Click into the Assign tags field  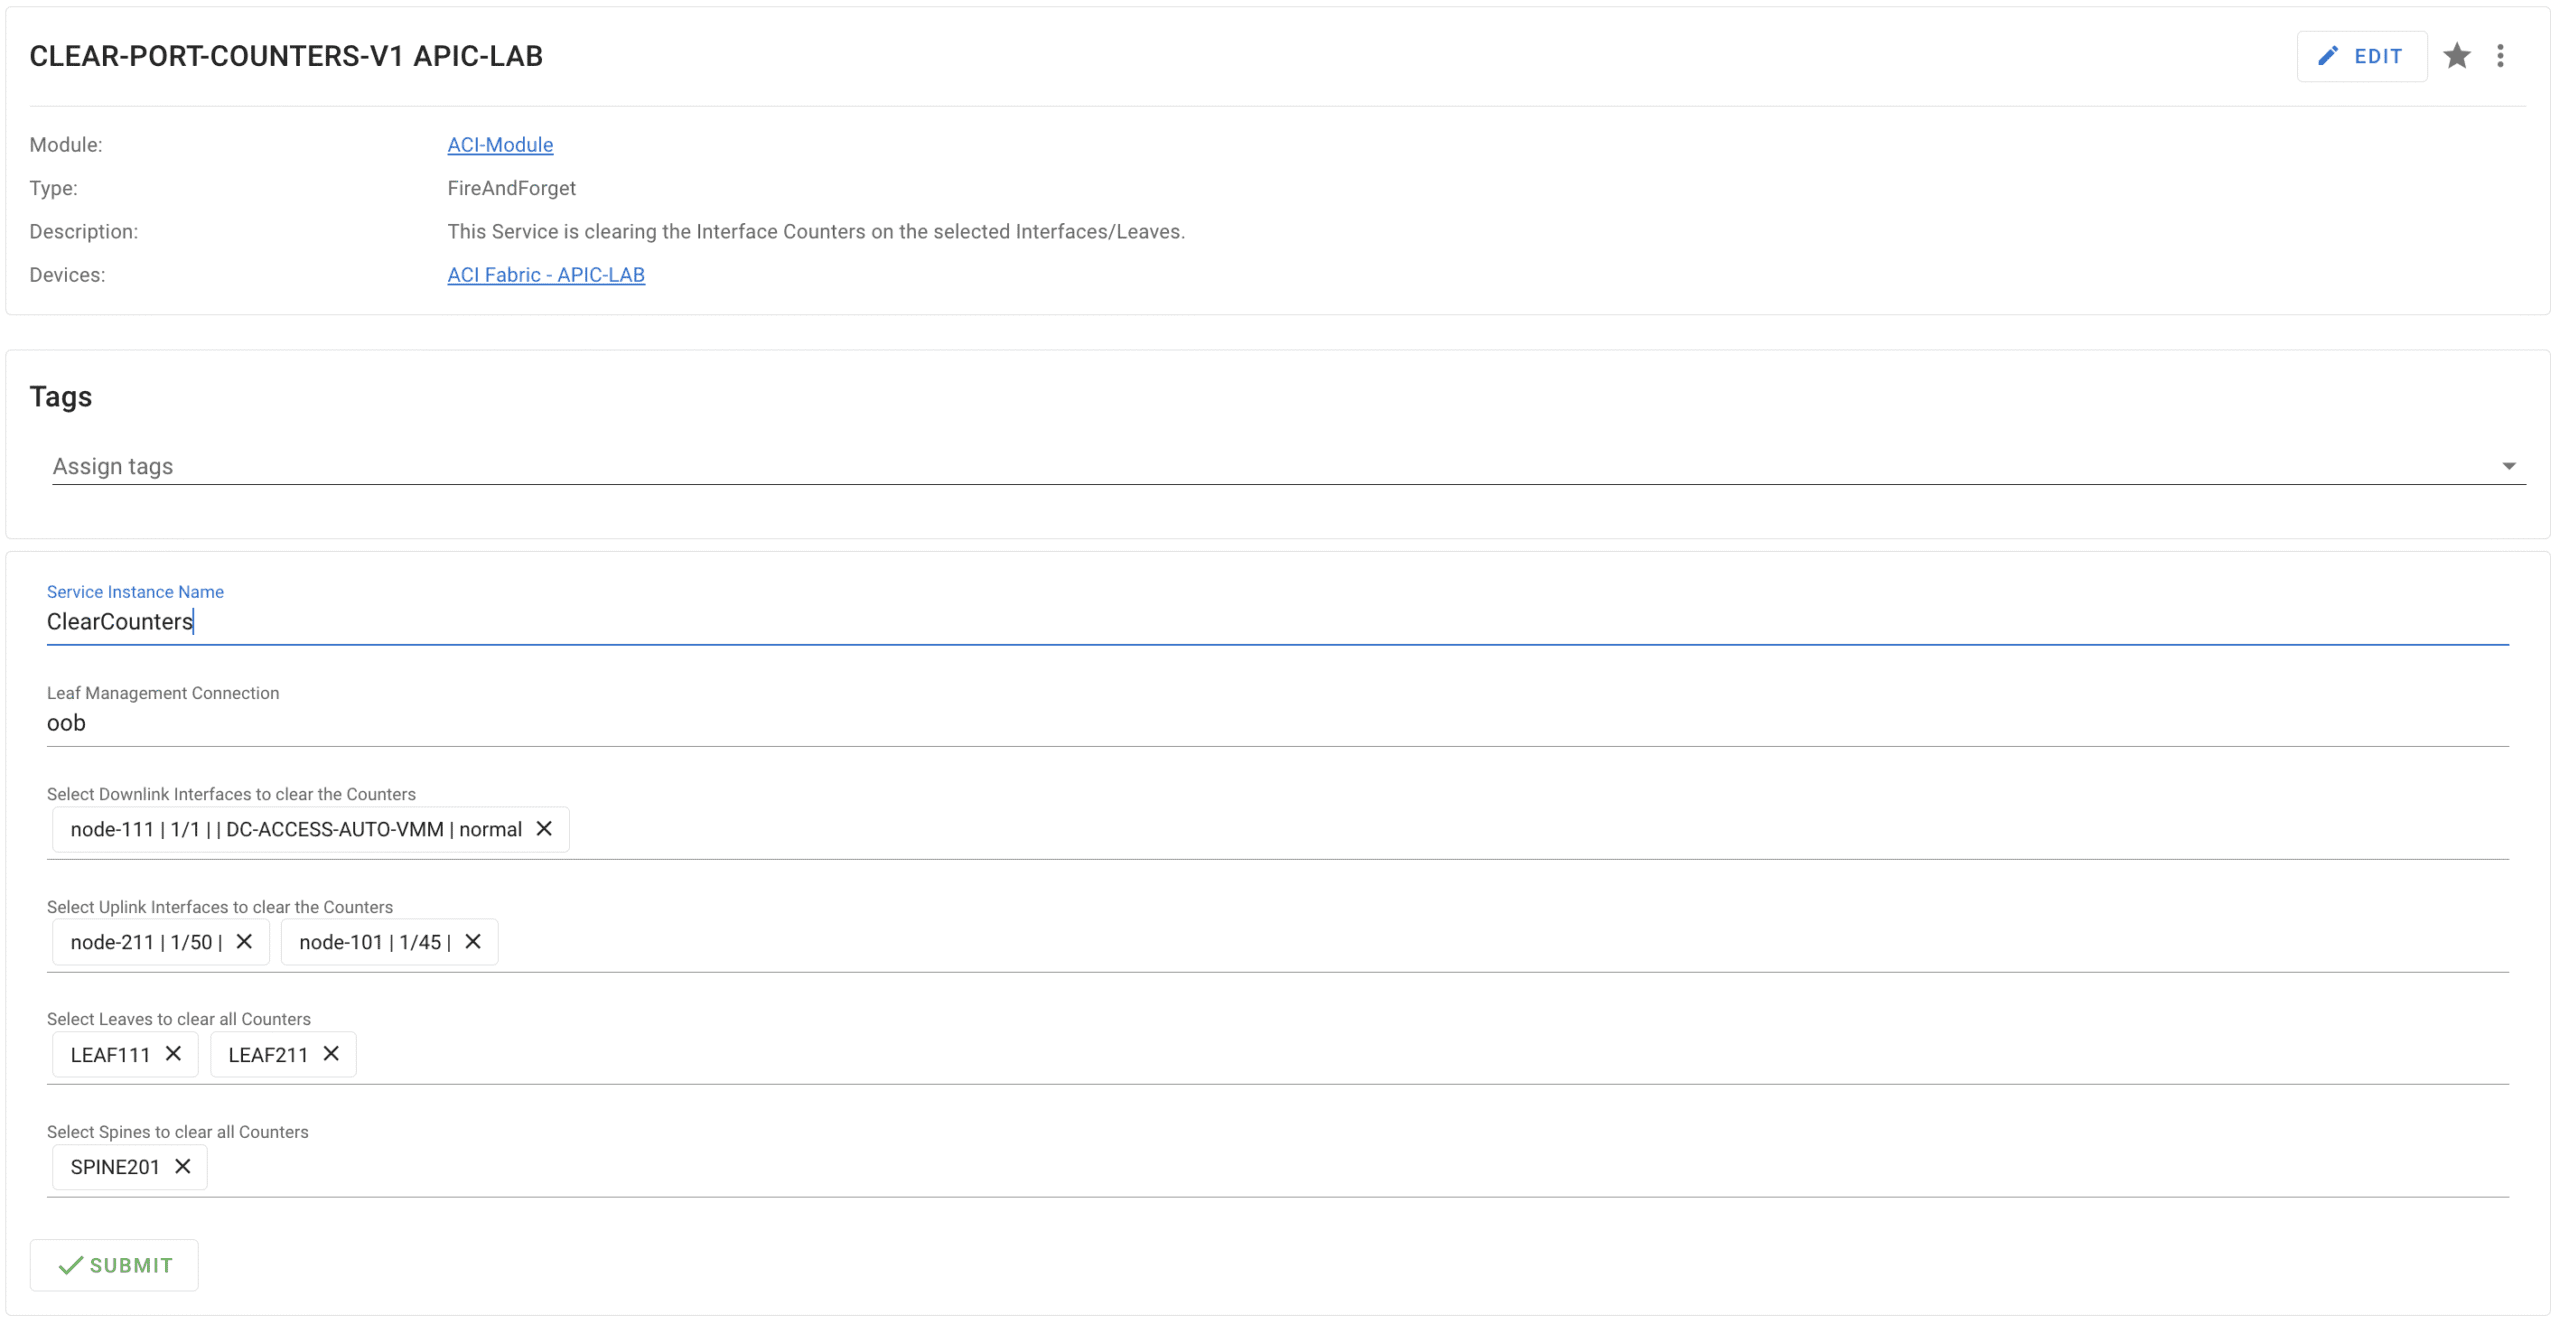pos(1200,466)
